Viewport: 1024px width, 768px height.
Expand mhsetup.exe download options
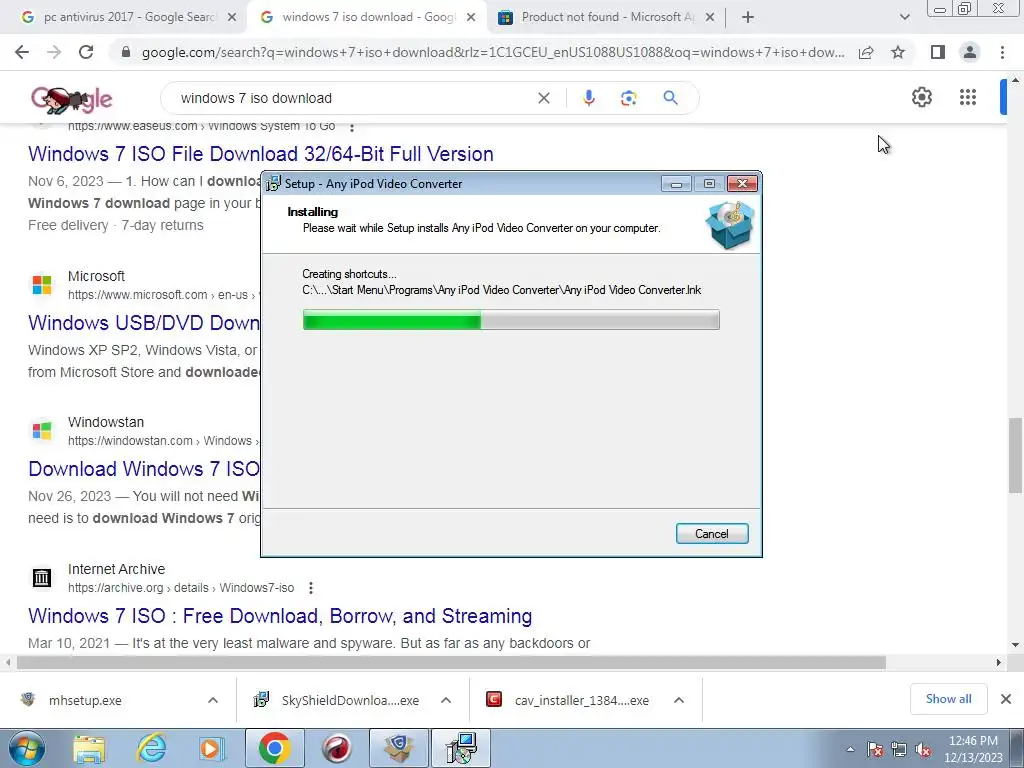(x=212, y=700)
